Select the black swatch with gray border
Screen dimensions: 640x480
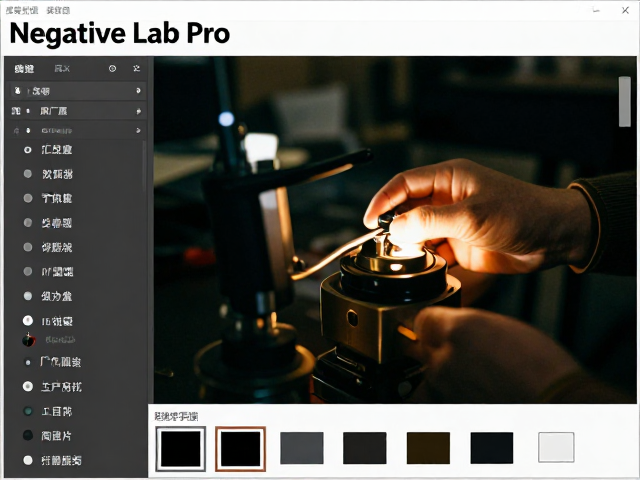tap(180, 449)
